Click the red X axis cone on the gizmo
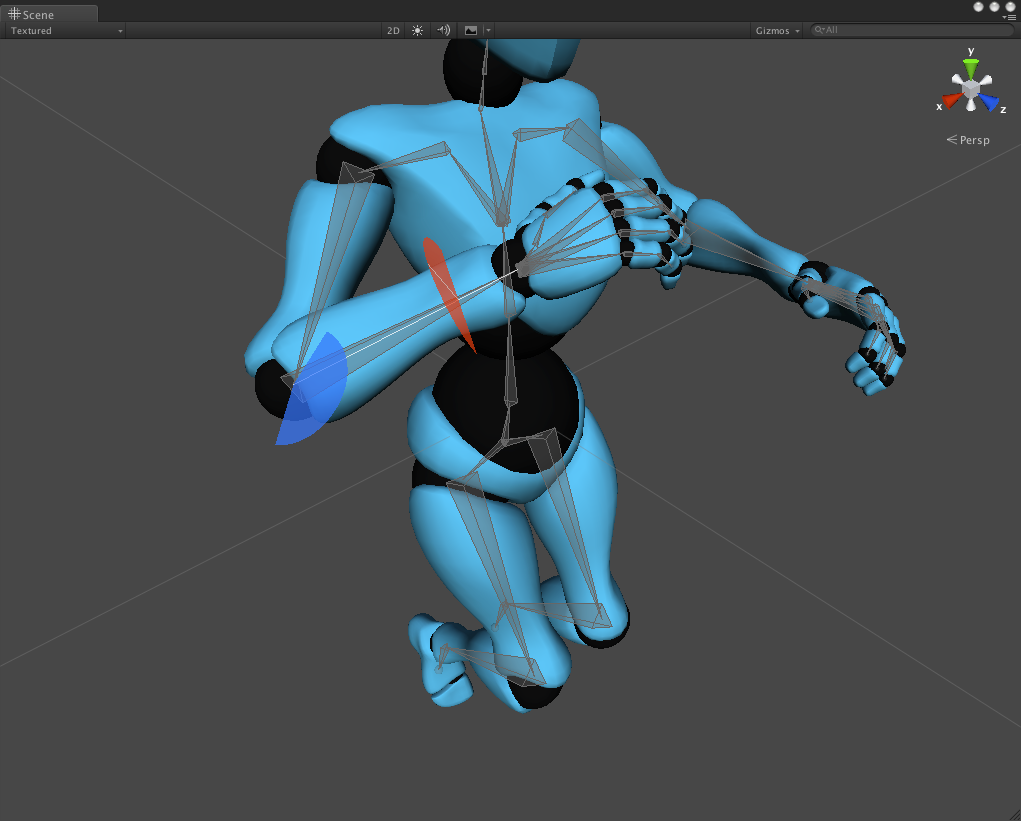 pos(952,100)
